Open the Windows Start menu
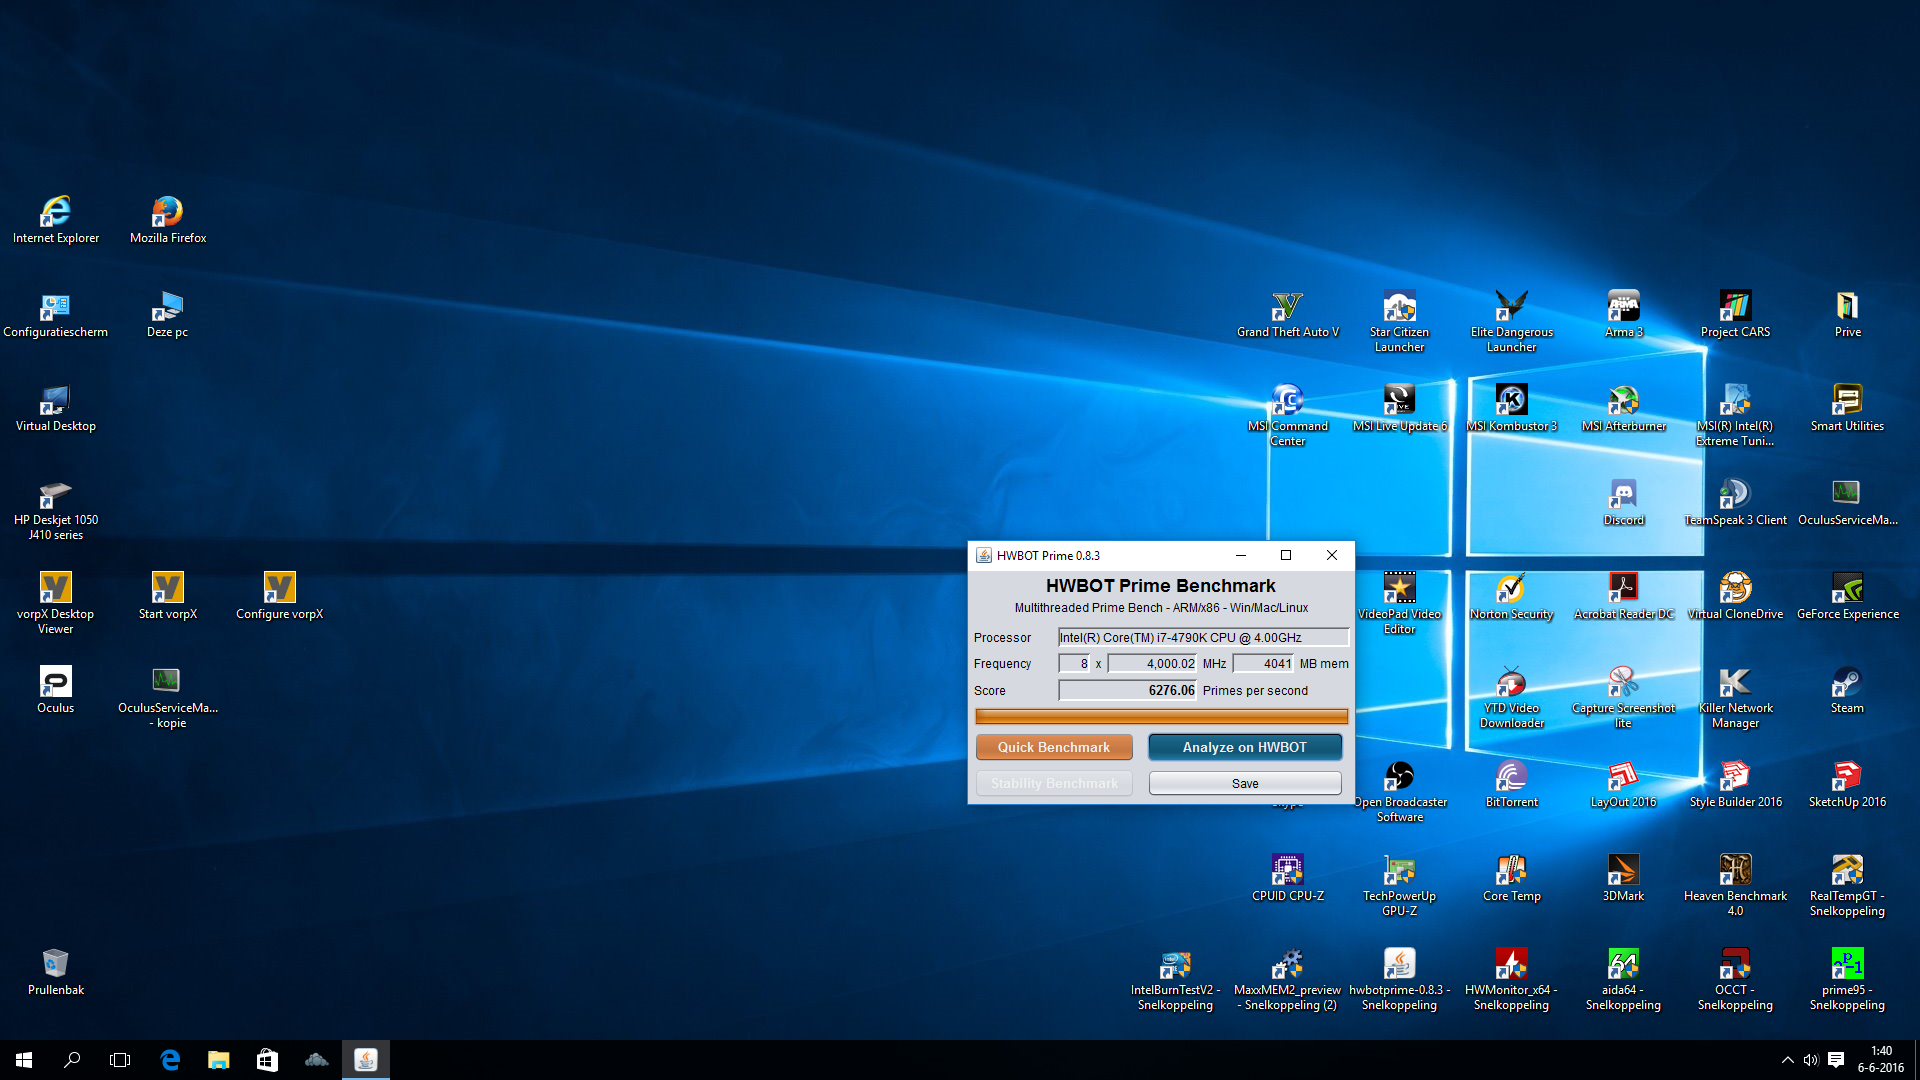The width and height of the screenshot is (1920, 1080). pyautogui.click(x=24, y=1060)
